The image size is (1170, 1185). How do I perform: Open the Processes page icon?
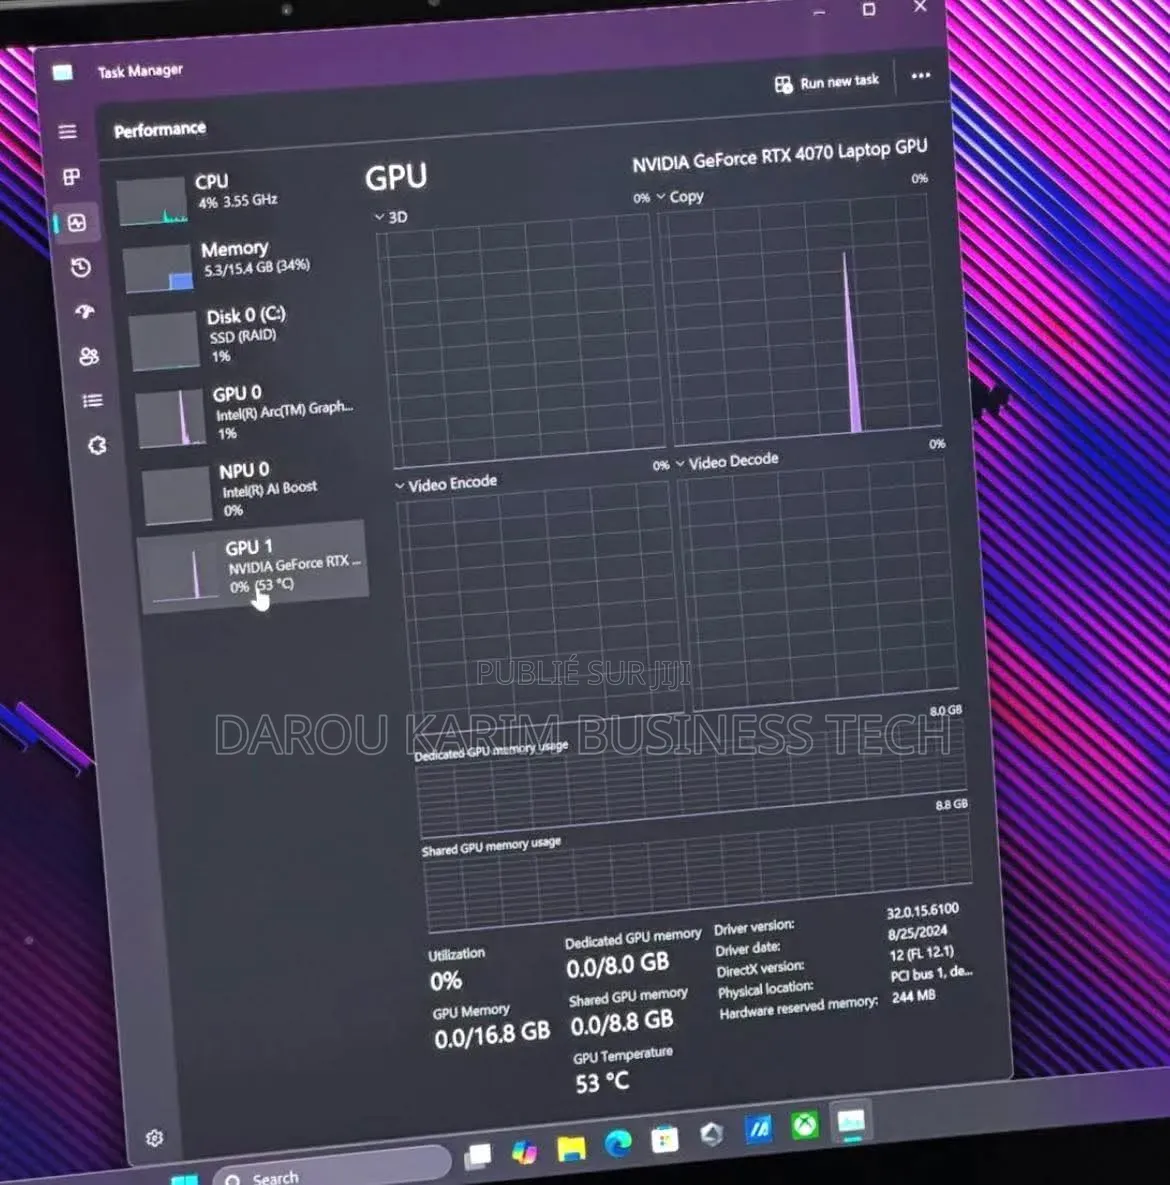71,177
